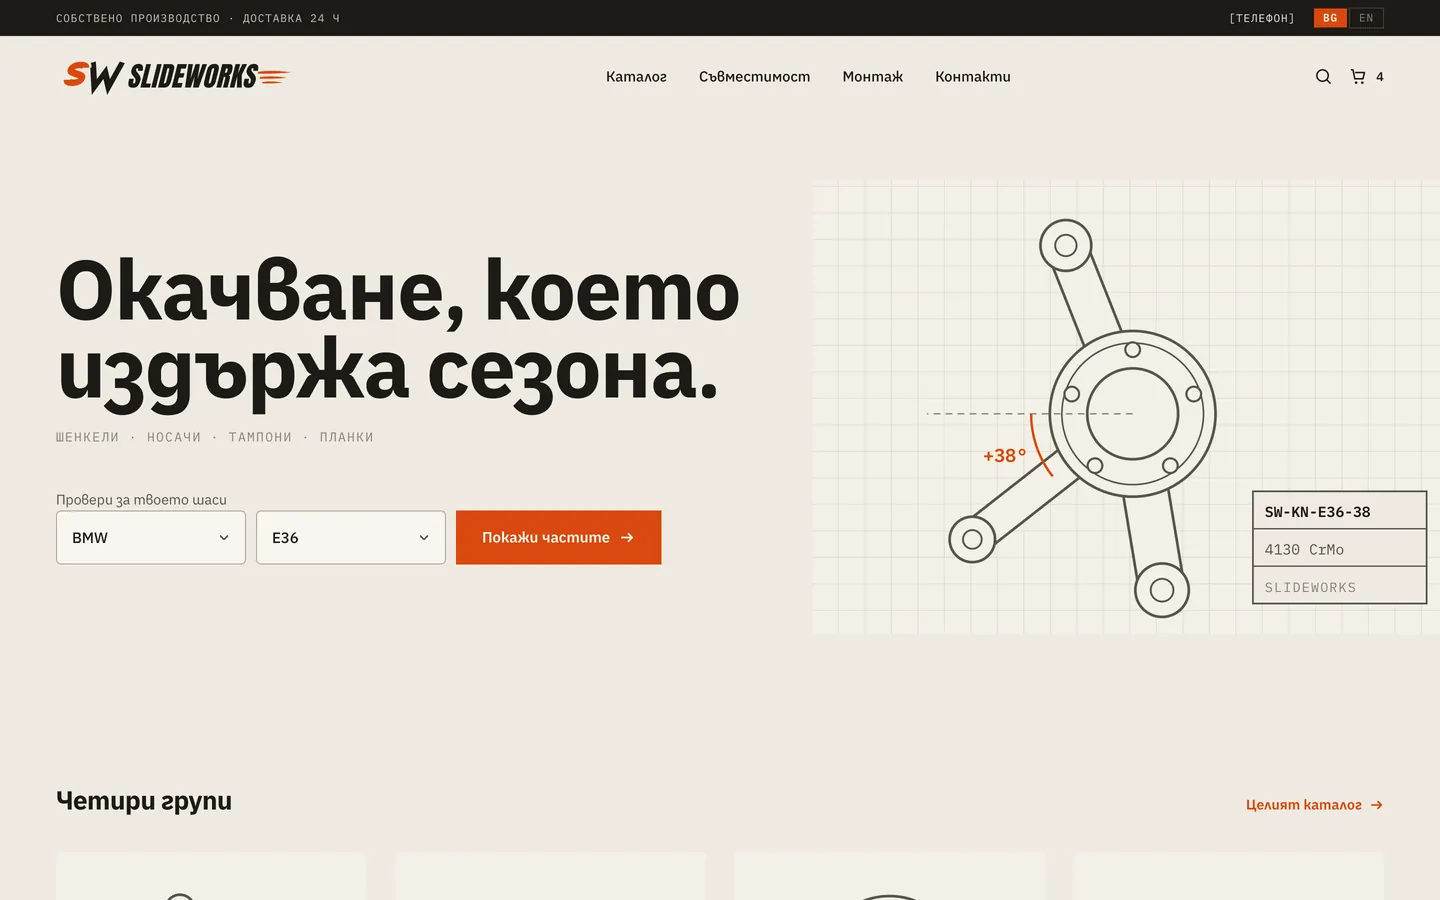
Task: Open the Монтаж menu item
Action: pyautogui.click(x=873, y=77)
